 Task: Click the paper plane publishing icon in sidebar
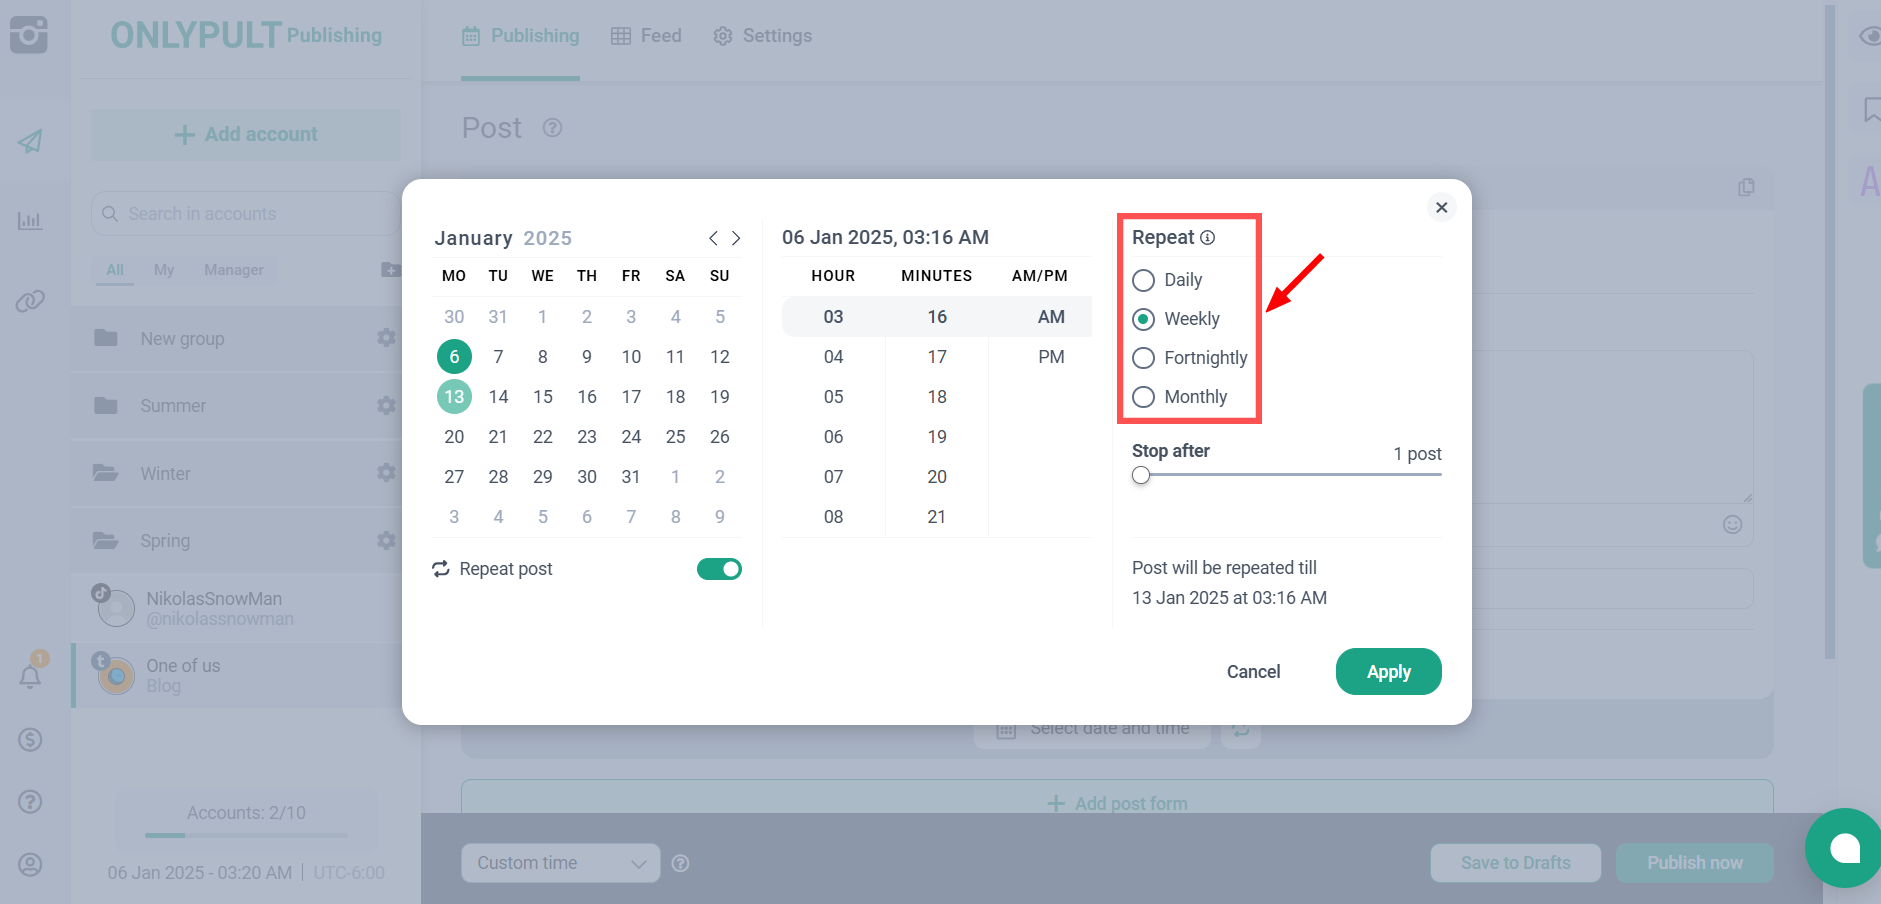click(30, 141)
